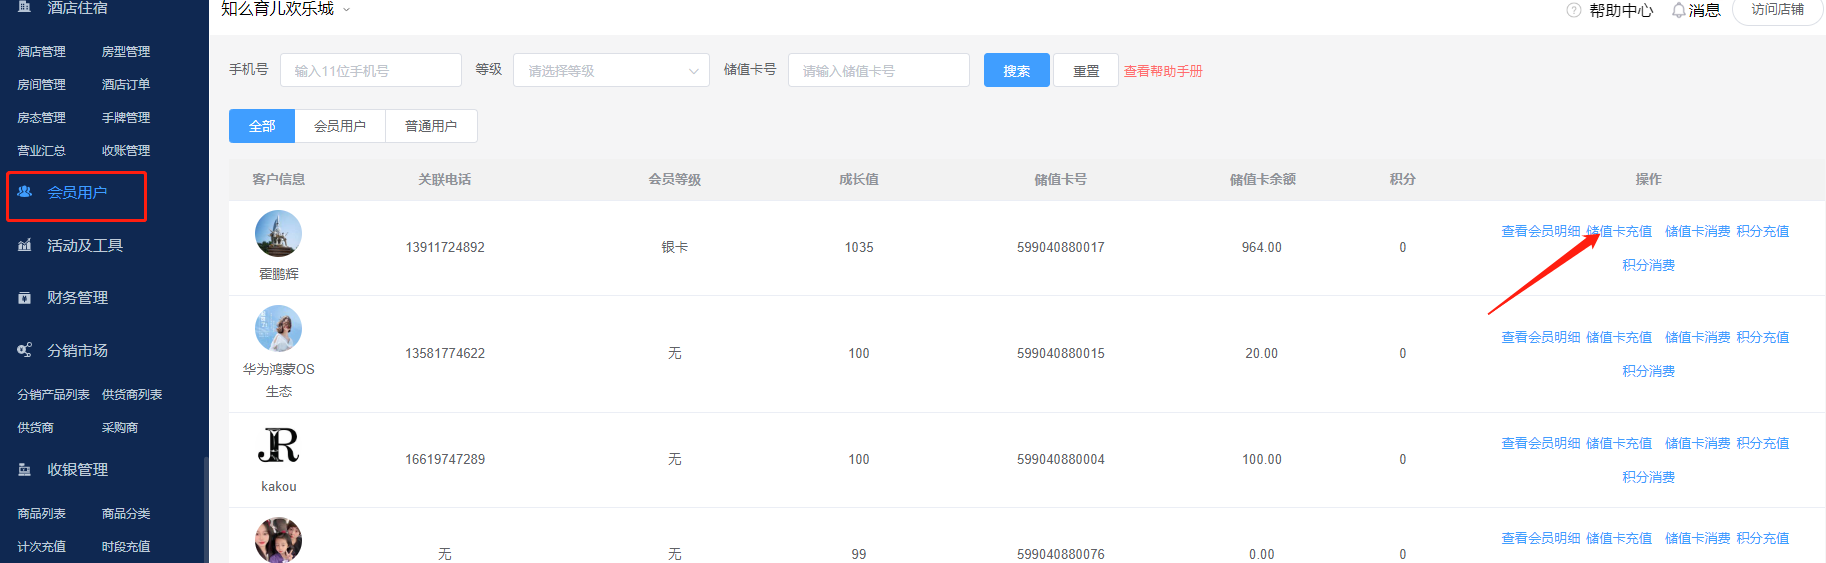Click the 财务管理 sidebar icon
1826x563 pixels.
pyautogui.click(x=25, y=298)
